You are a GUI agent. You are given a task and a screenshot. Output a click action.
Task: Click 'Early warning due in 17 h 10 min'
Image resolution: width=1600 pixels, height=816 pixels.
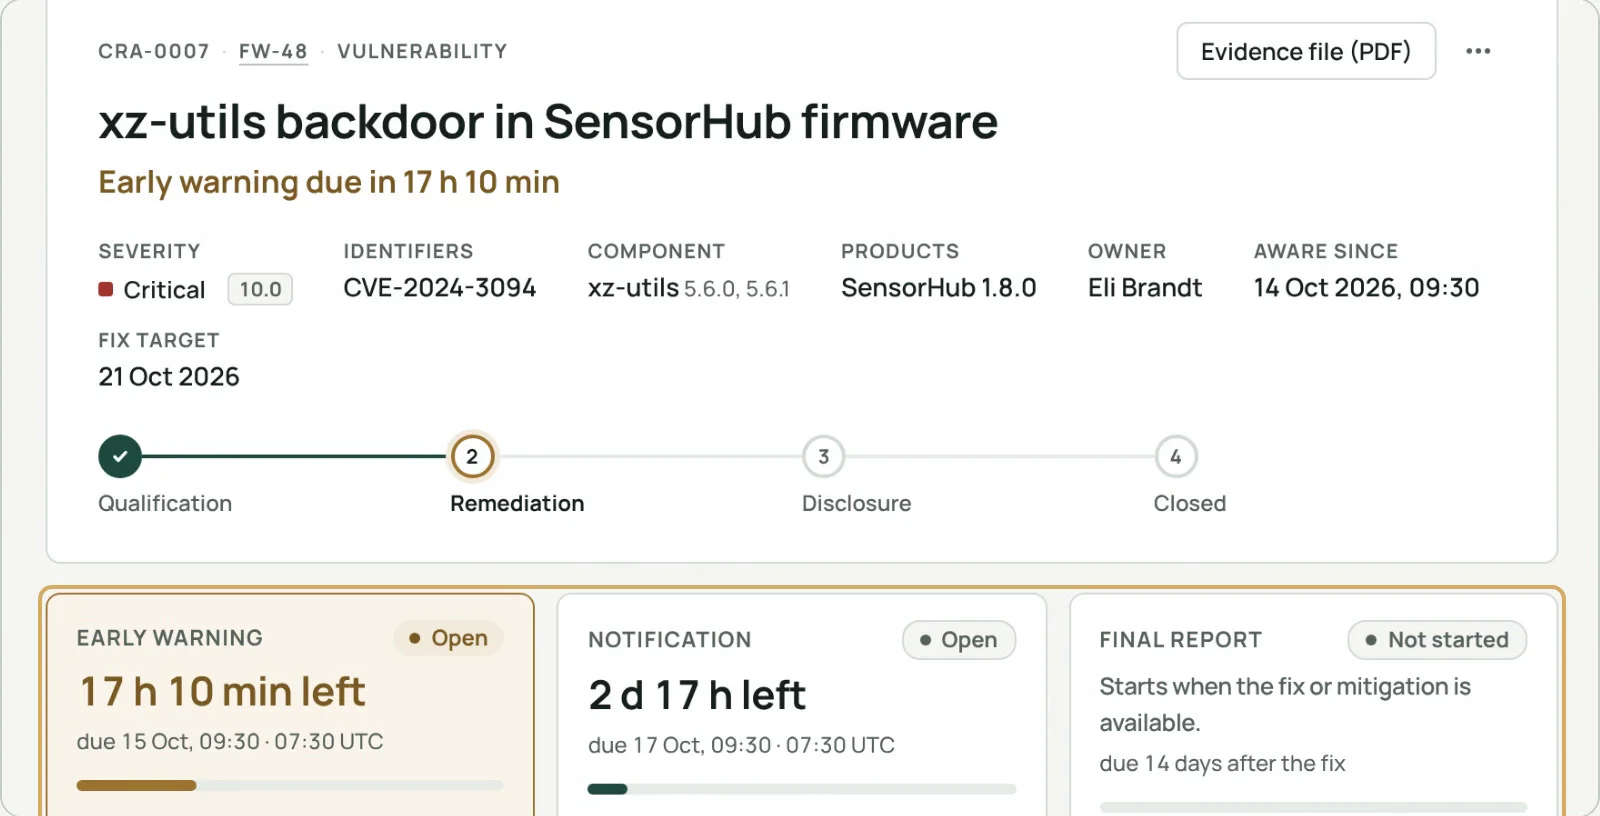329,182
